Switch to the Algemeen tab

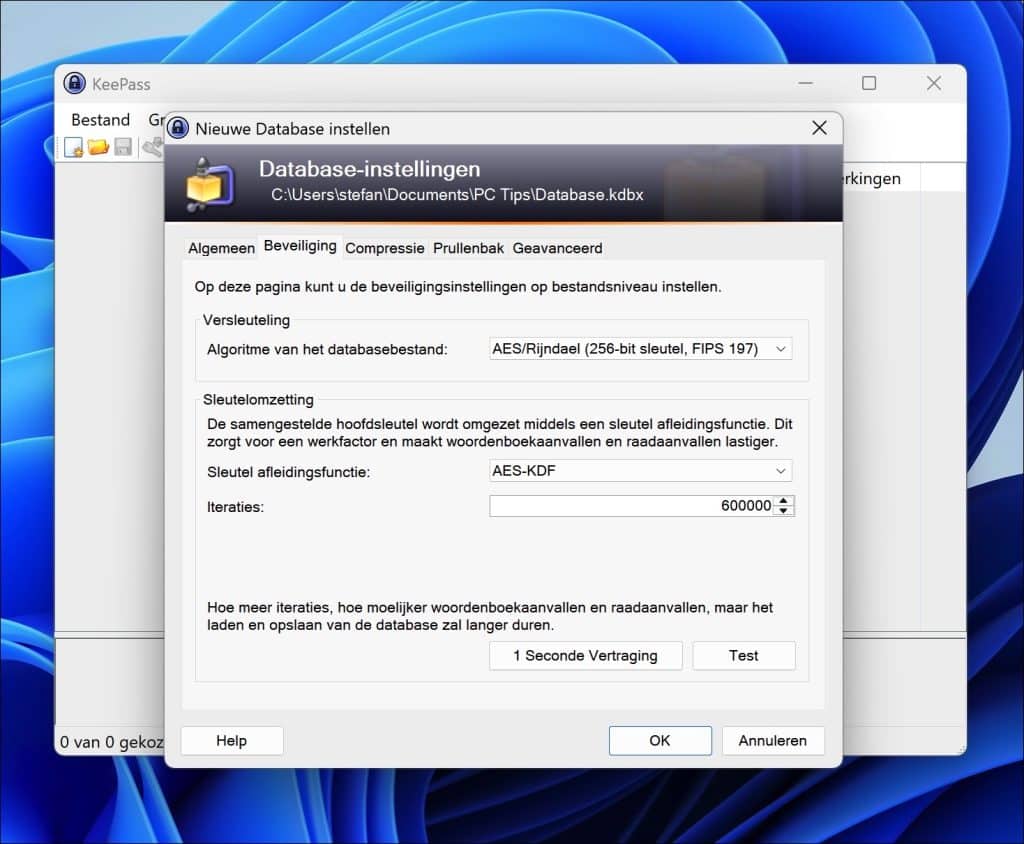tap(220, 247)
